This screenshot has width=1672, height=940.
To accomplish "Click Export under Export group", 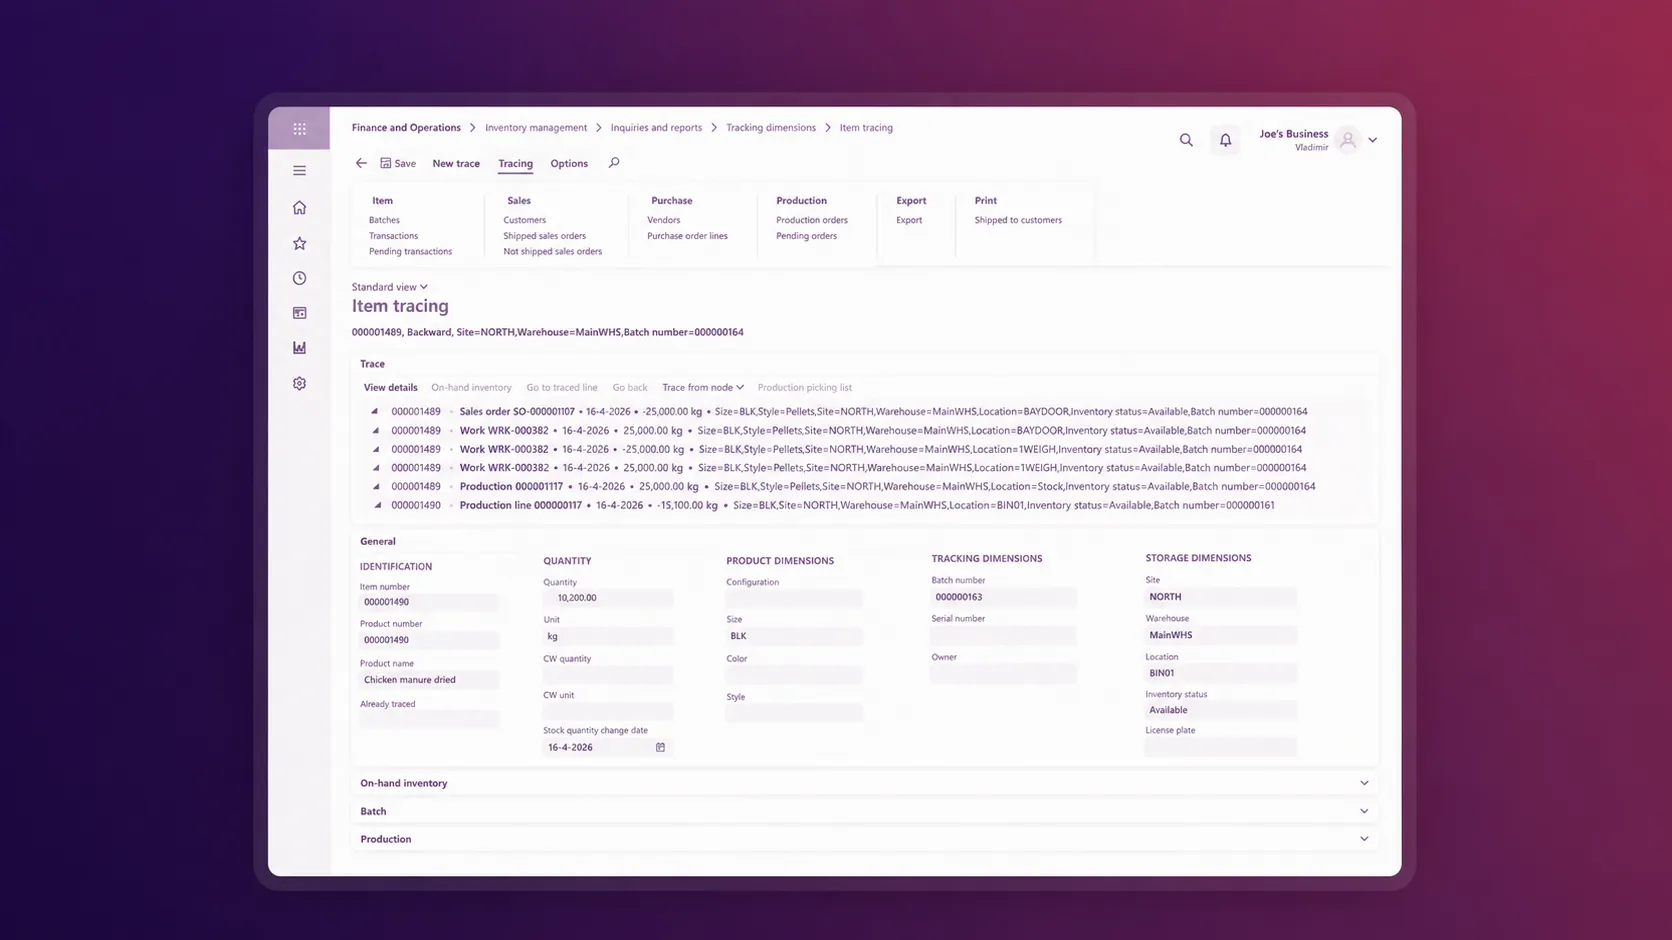I will [909, 220].
